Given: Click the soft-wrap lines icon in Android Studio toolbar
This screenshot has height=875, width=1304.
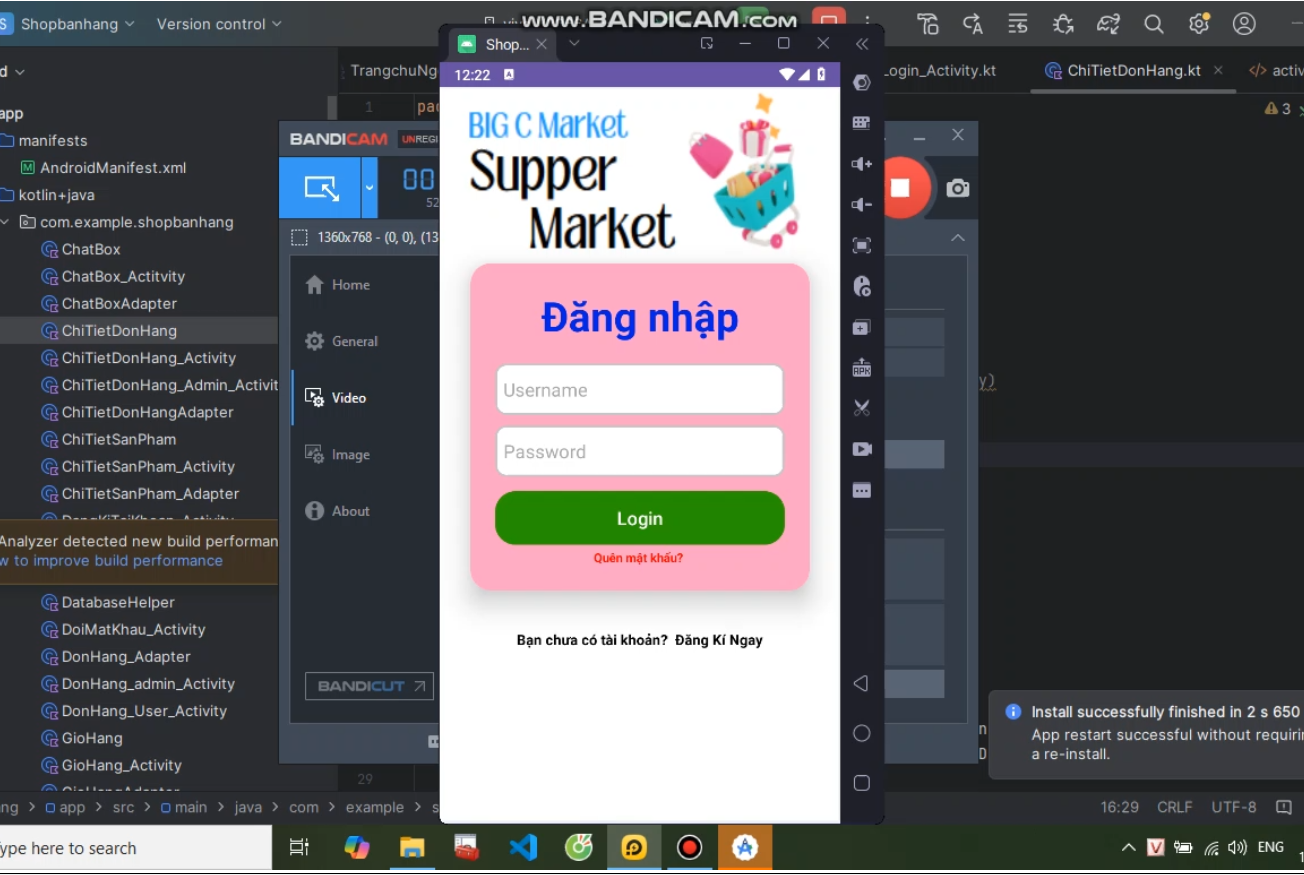Looking at the screenshot, I should pyautogui.click(x=1018, y=24).
